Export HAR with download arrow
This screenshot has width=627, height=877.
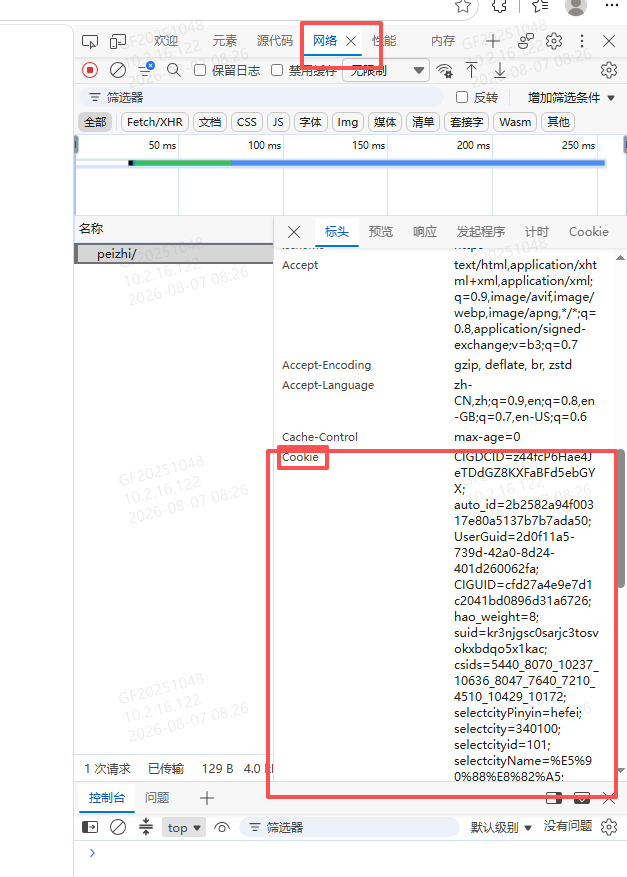499,70
